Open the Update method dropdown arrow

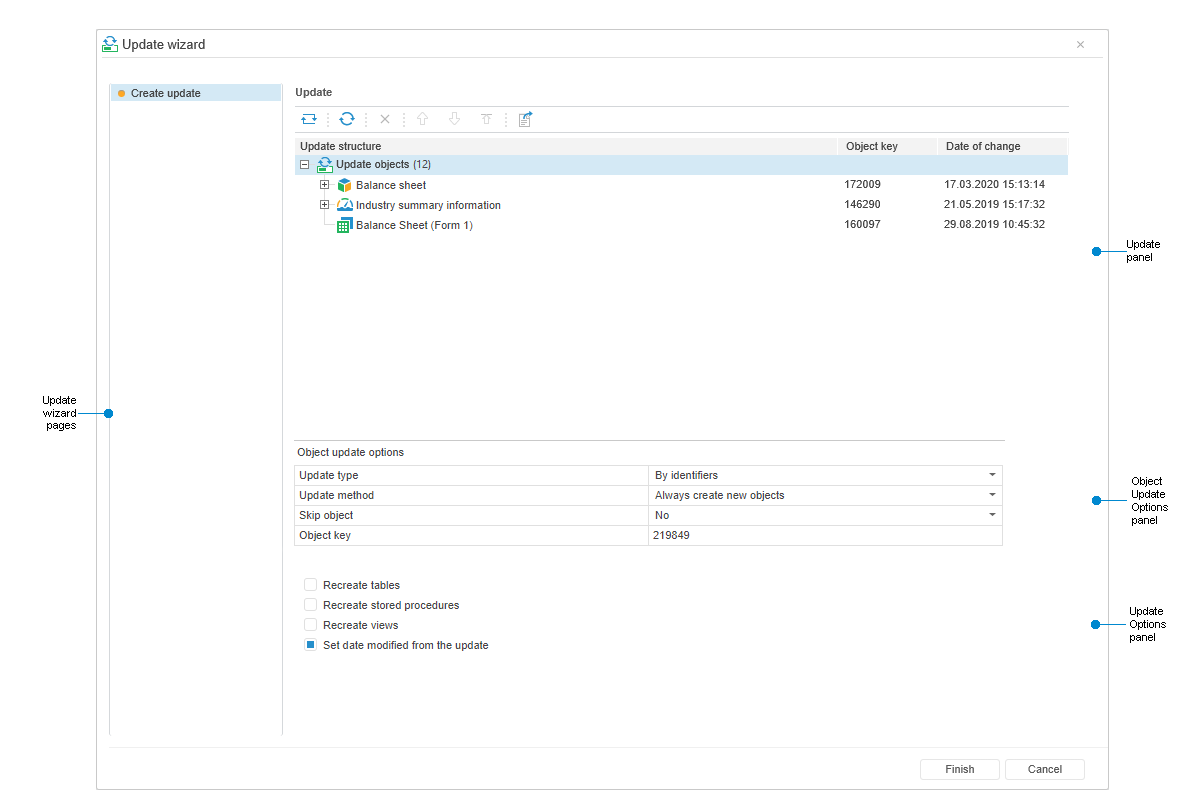click(992, 495)
